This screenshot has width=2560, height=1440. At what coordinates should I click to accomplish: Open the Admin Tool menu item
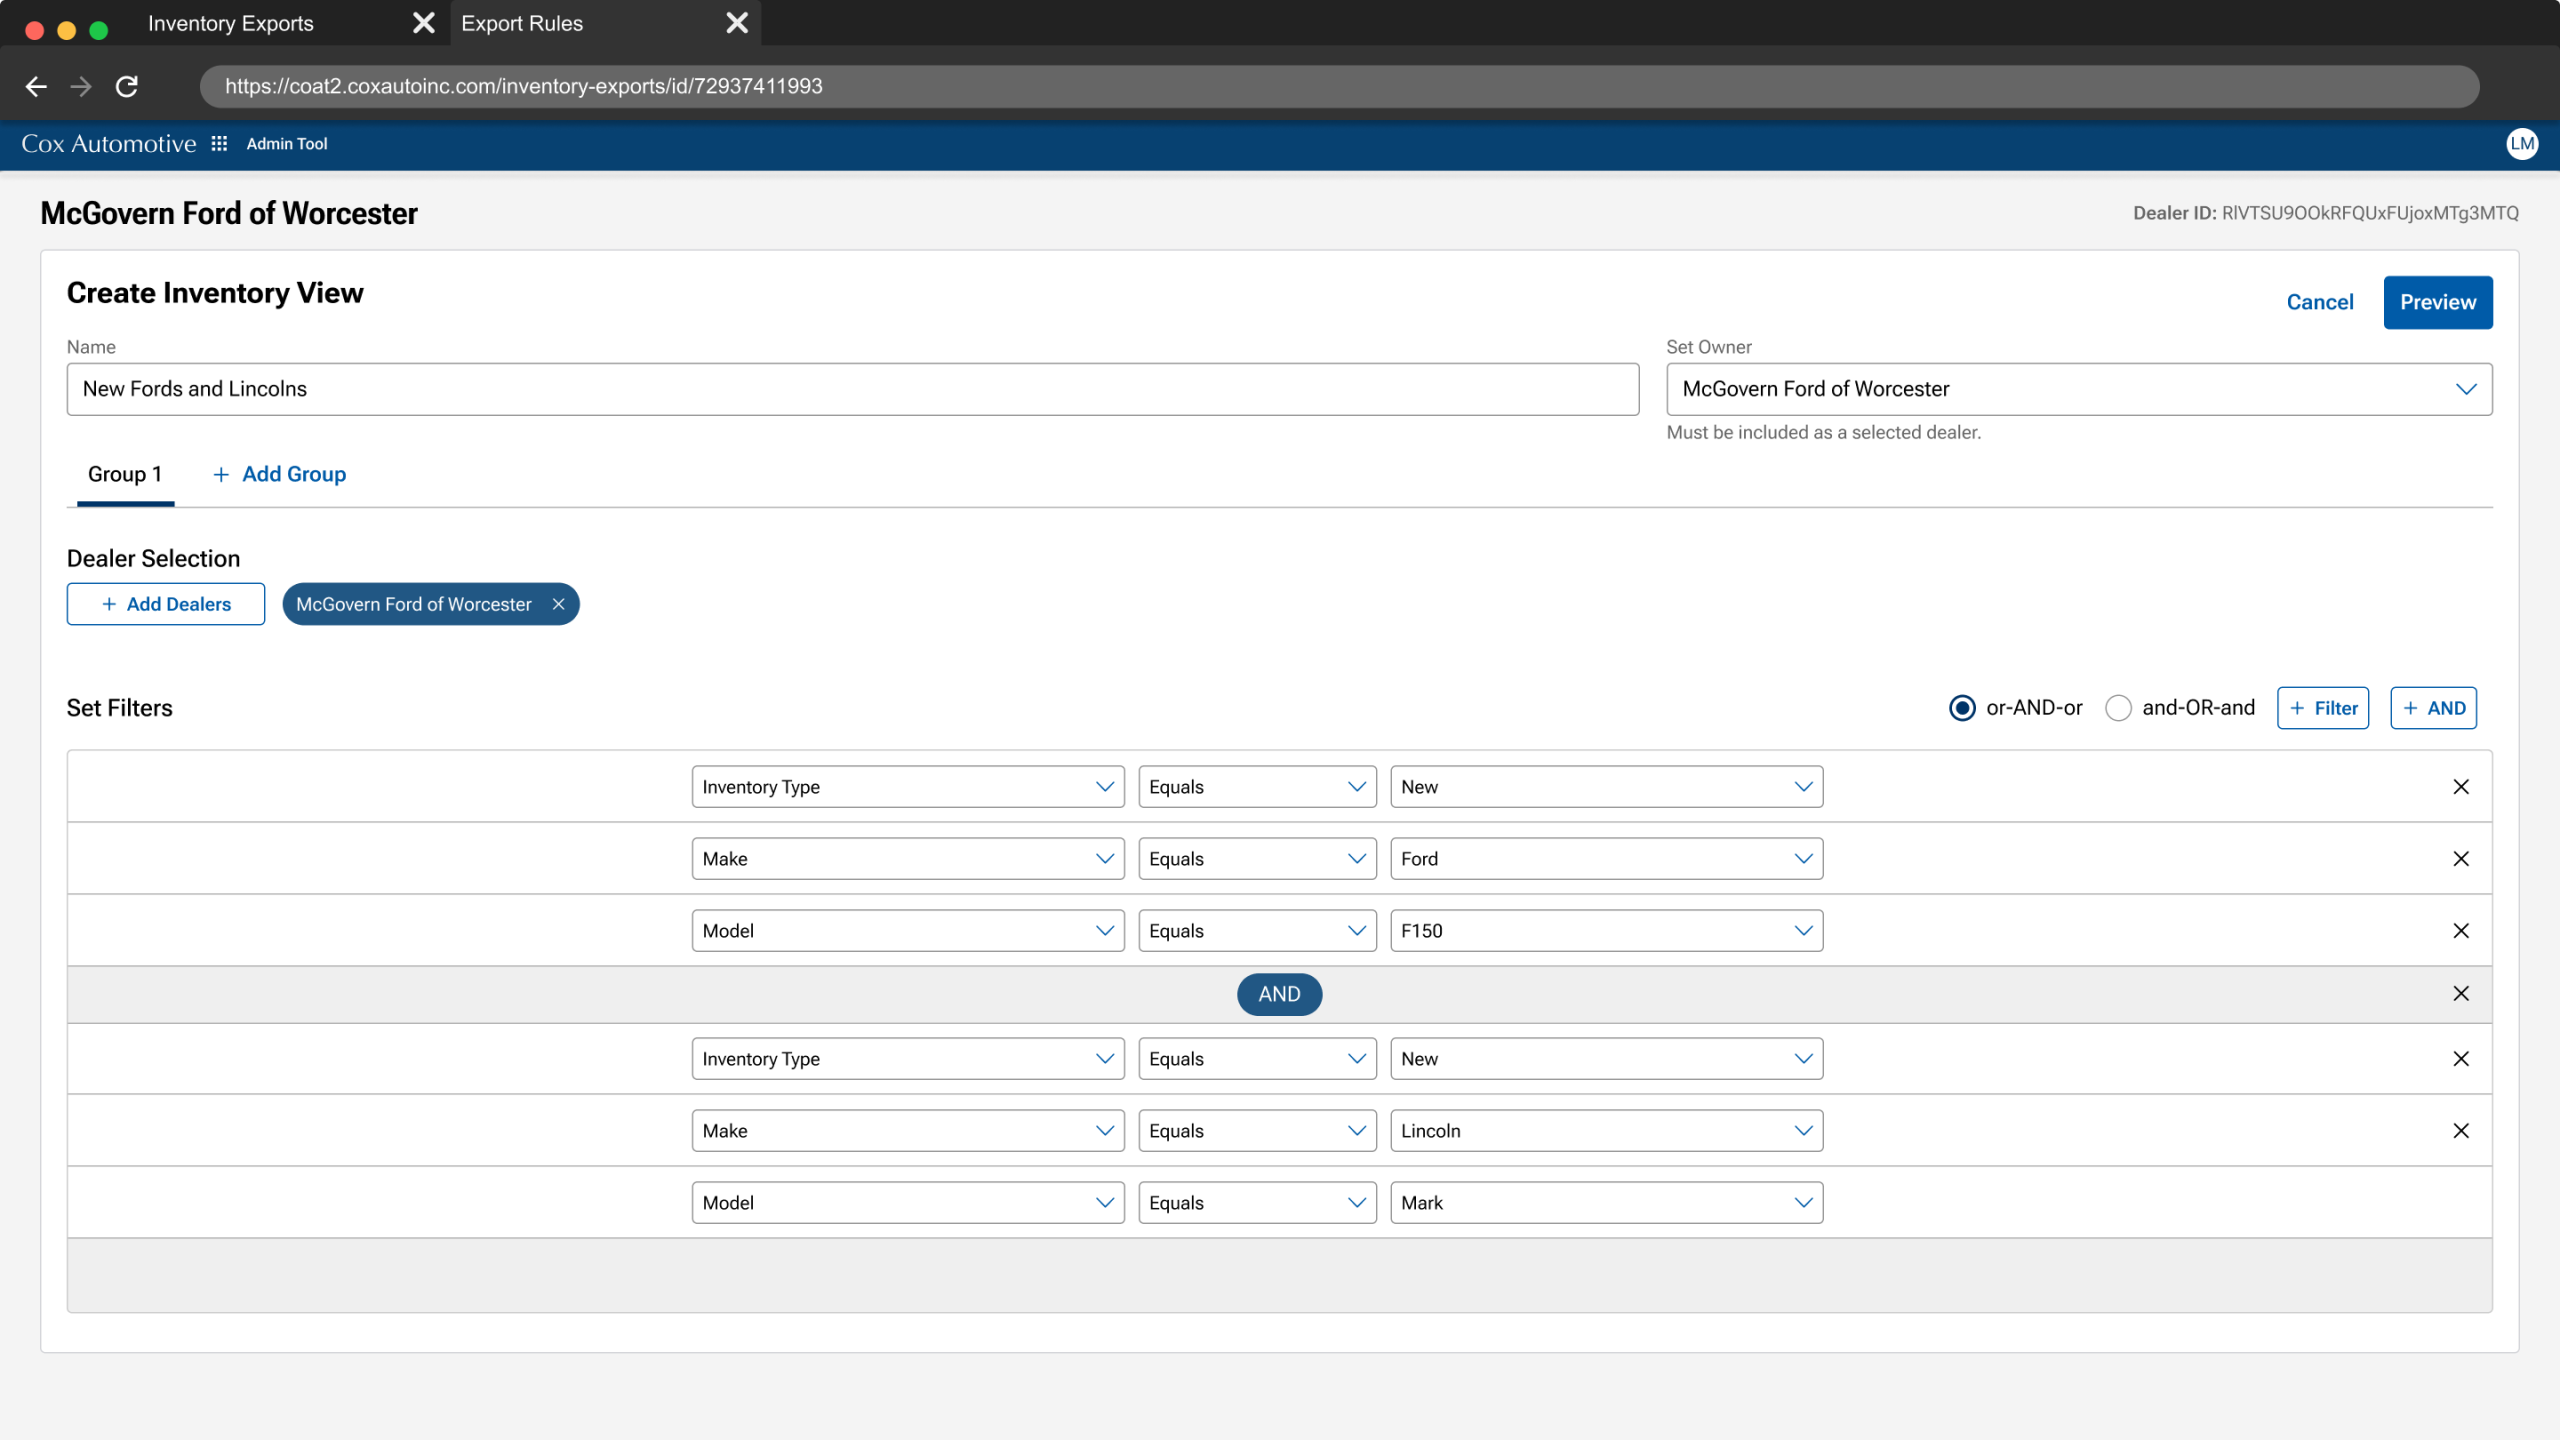pos(287,144)
